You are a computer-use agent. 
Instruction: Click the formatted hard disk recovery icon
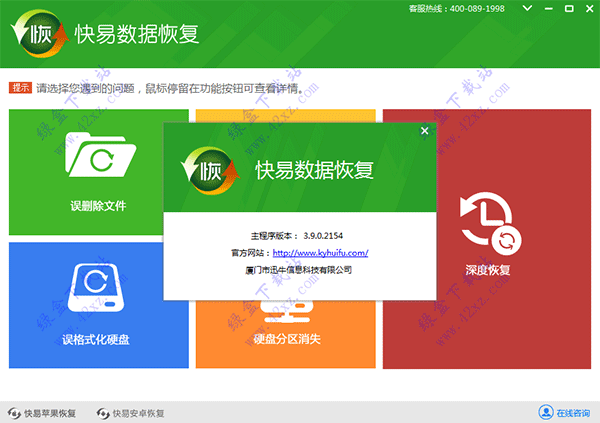click(x=96, y=288)
